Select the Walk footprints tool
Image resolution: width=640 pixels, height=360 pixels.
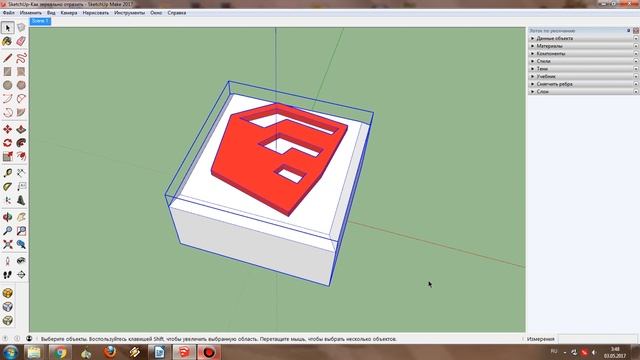pyautogui.click(x=7, y=275)
